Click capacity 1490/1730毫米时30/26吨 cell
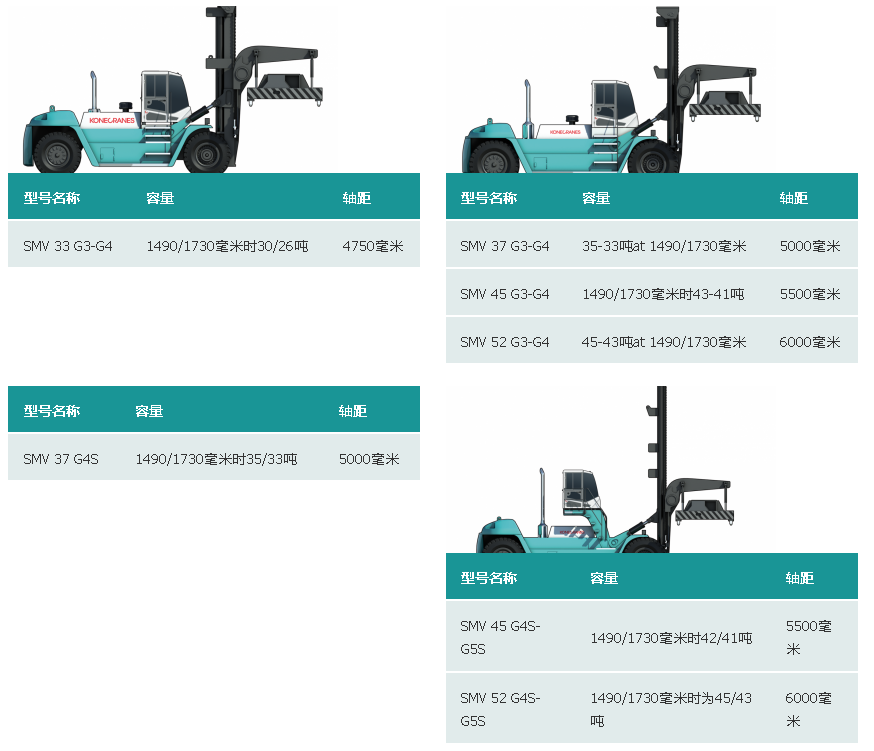This screenshot has height=751, width=874. 227,245
